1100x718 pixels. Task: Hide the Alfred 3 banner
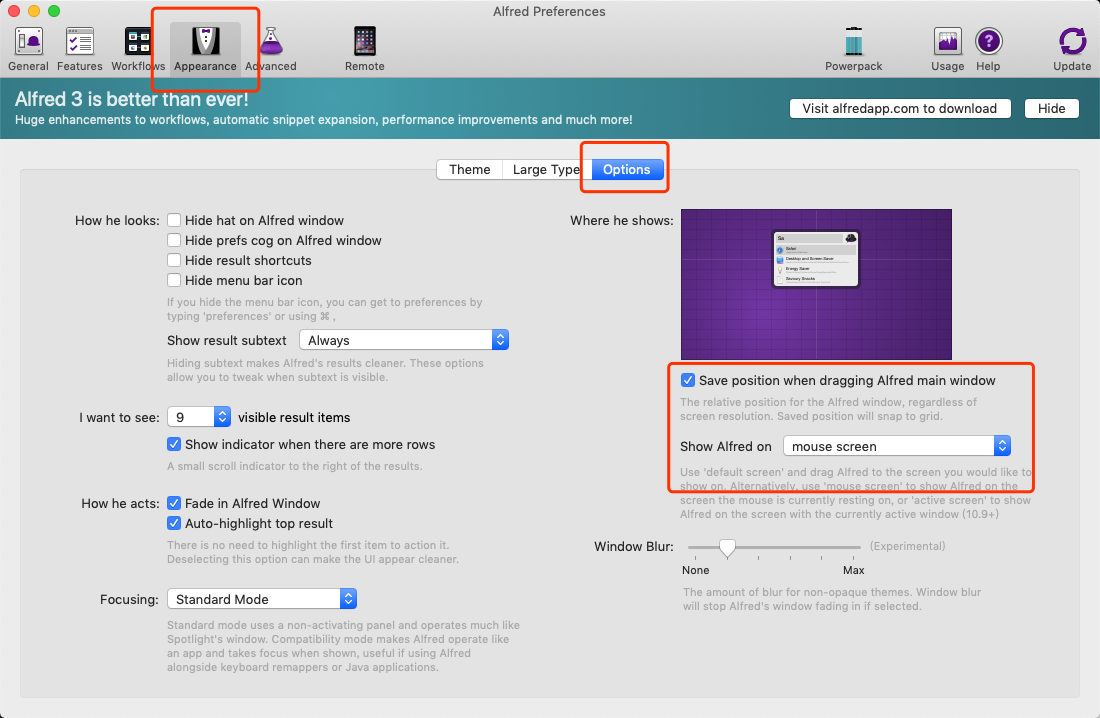coord(1052,108)
